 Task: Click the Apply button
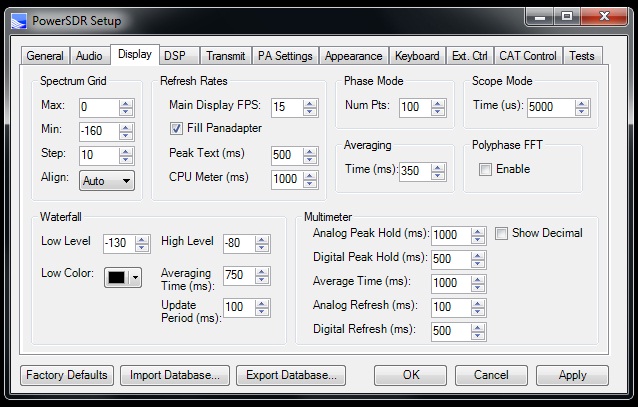572,375
